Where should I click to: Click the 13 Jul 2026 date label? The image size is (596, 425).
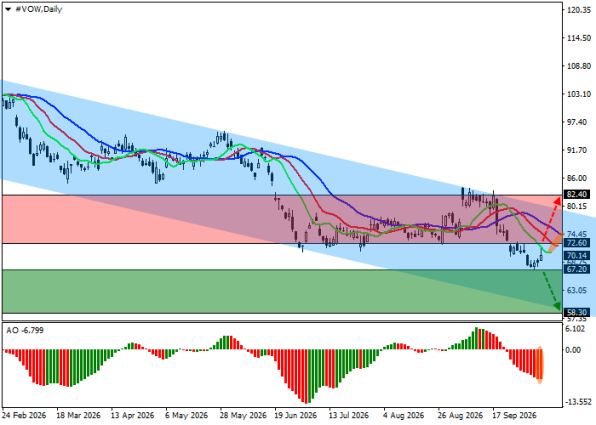[x=349, y=415]
